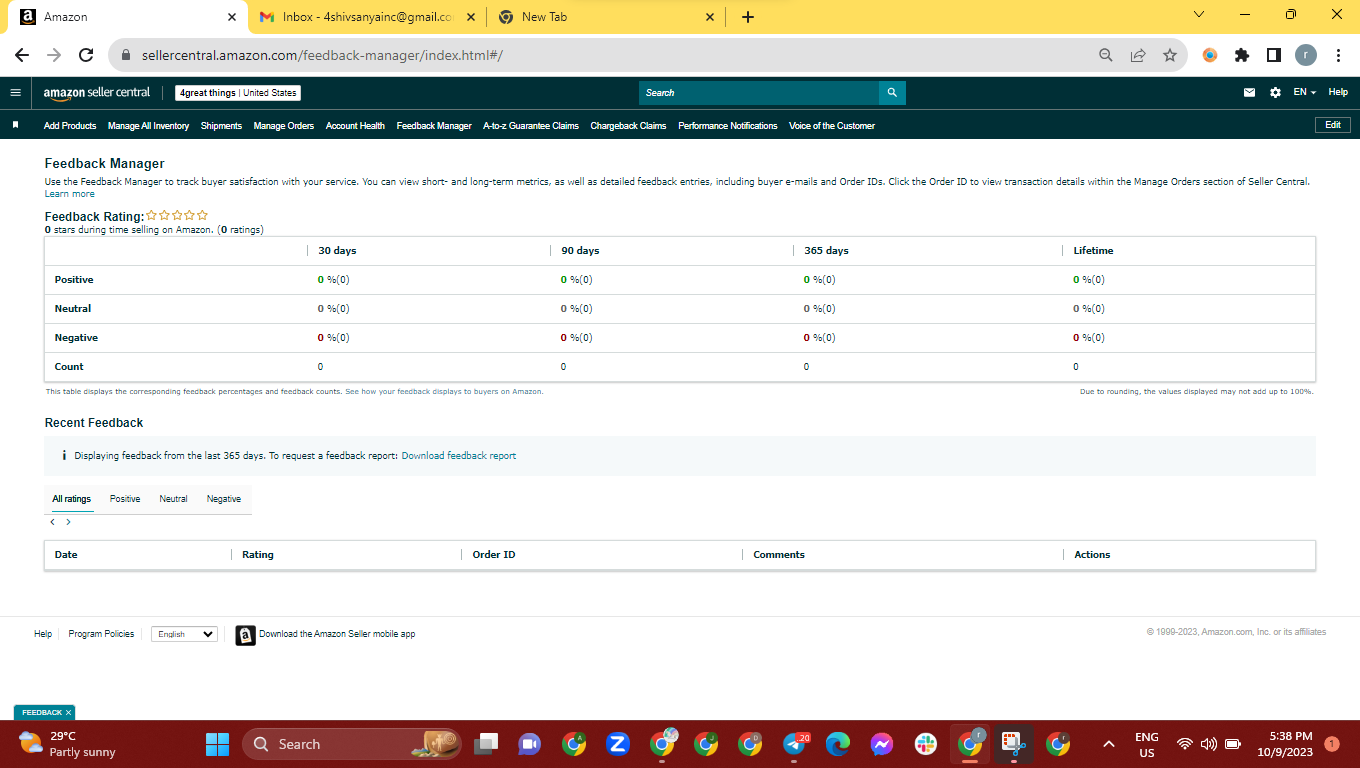The height and width of the screenshot is (768, 1360).
Task: Click the Edit button in the navigation bar
Action: [1333, 125]
